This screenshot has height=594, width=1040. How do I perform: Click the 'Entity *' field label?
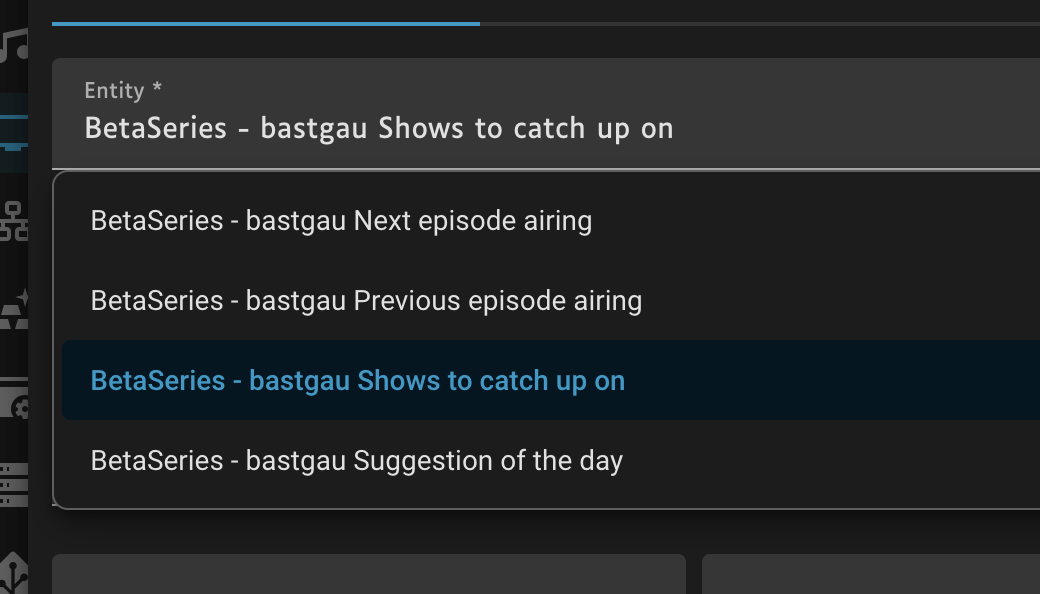tap(123, 90)
